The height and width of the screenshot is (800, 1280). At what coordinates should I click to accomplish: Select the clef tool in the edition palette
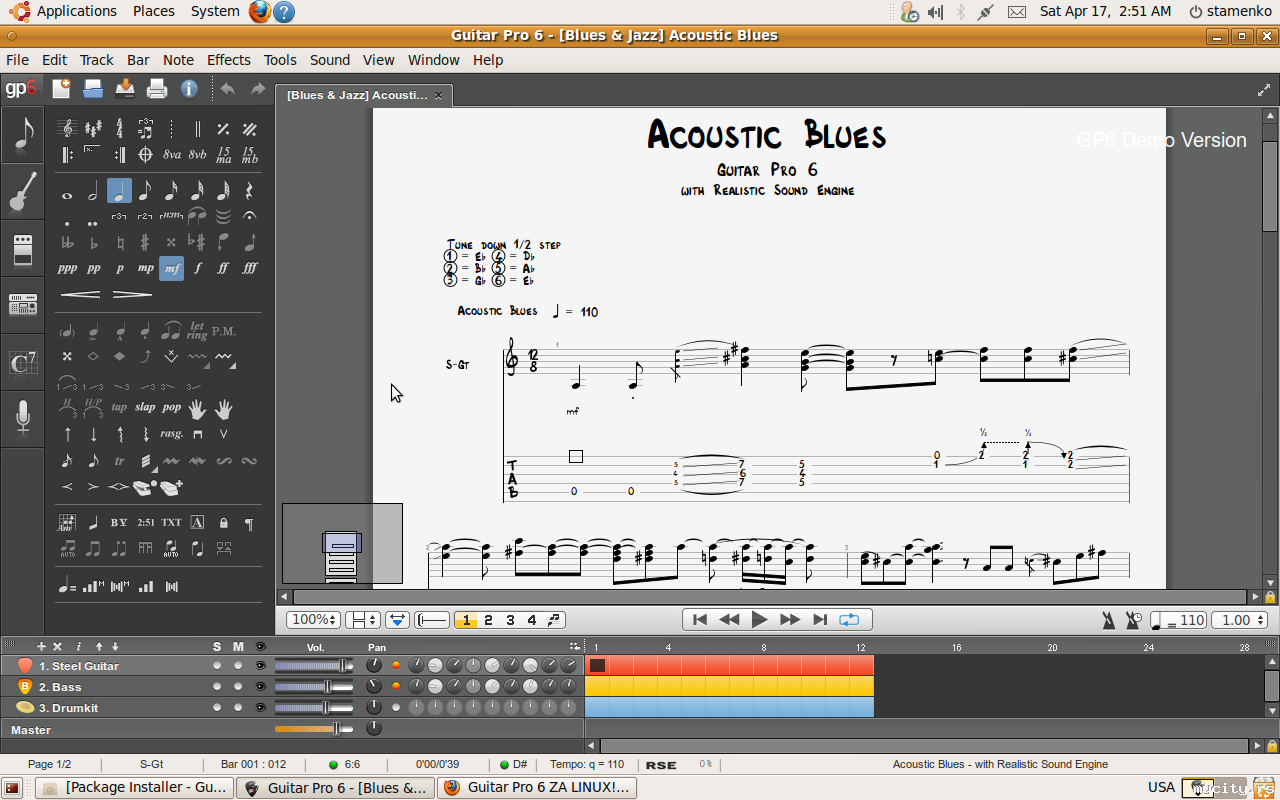(x=67, y=129)
